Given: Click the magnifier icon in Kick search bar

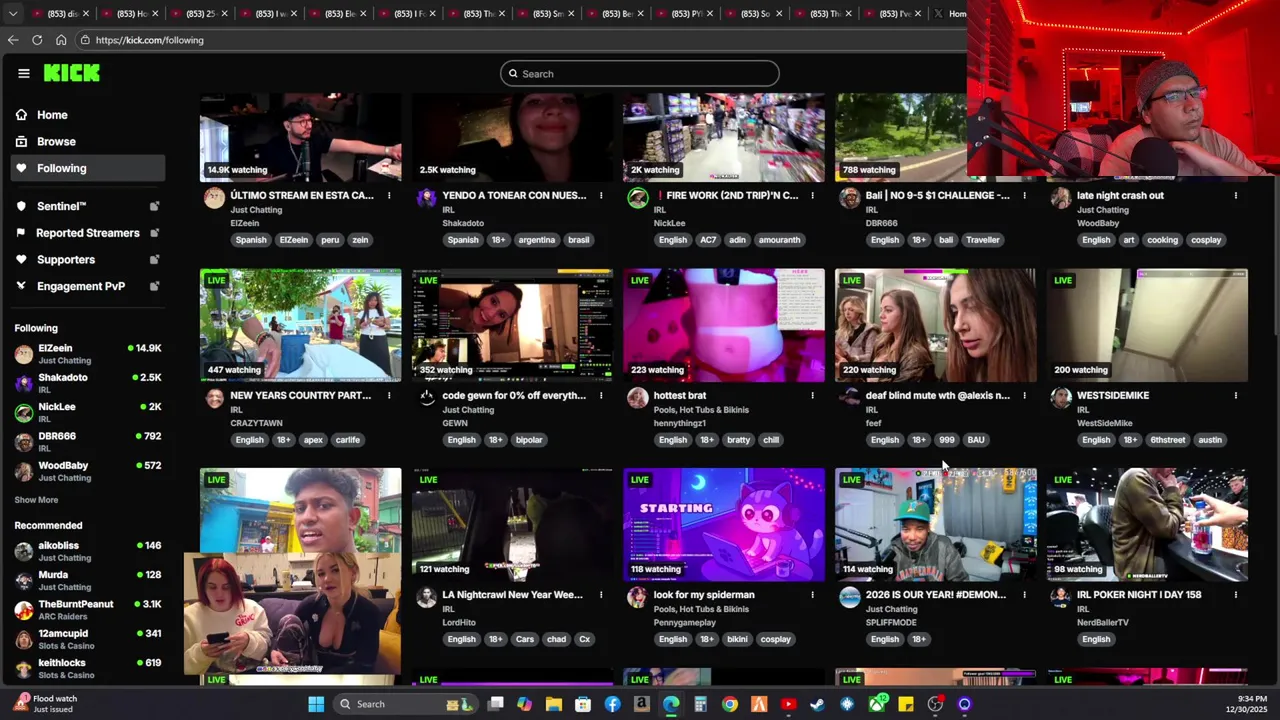Looking at the screenshot, I should (513, 74).
